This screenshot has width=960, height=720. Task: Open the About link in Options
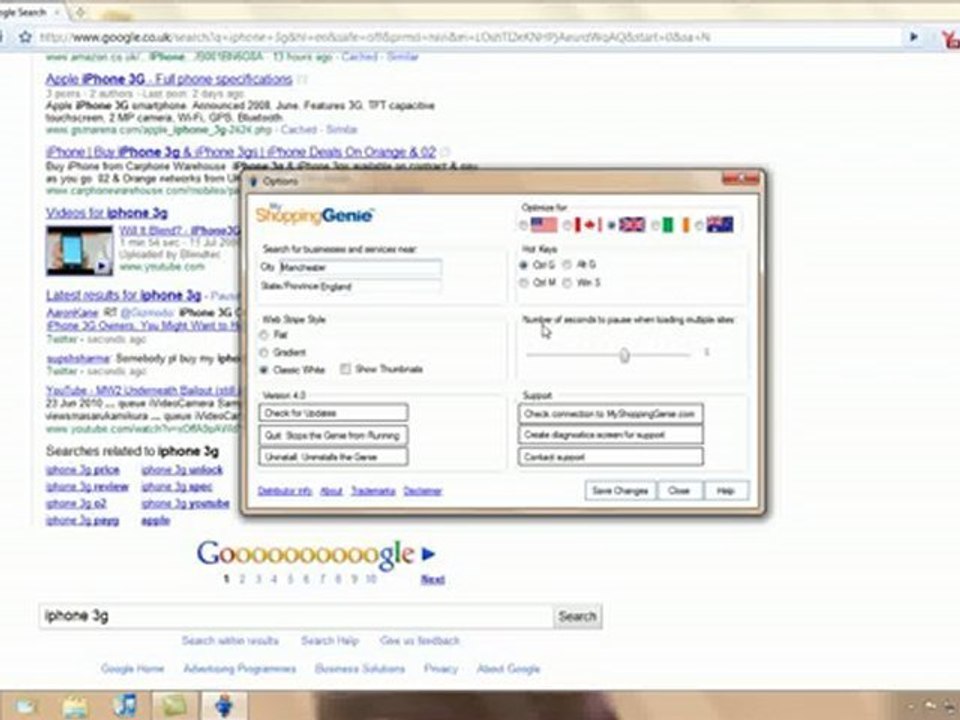tap(331, 491)
